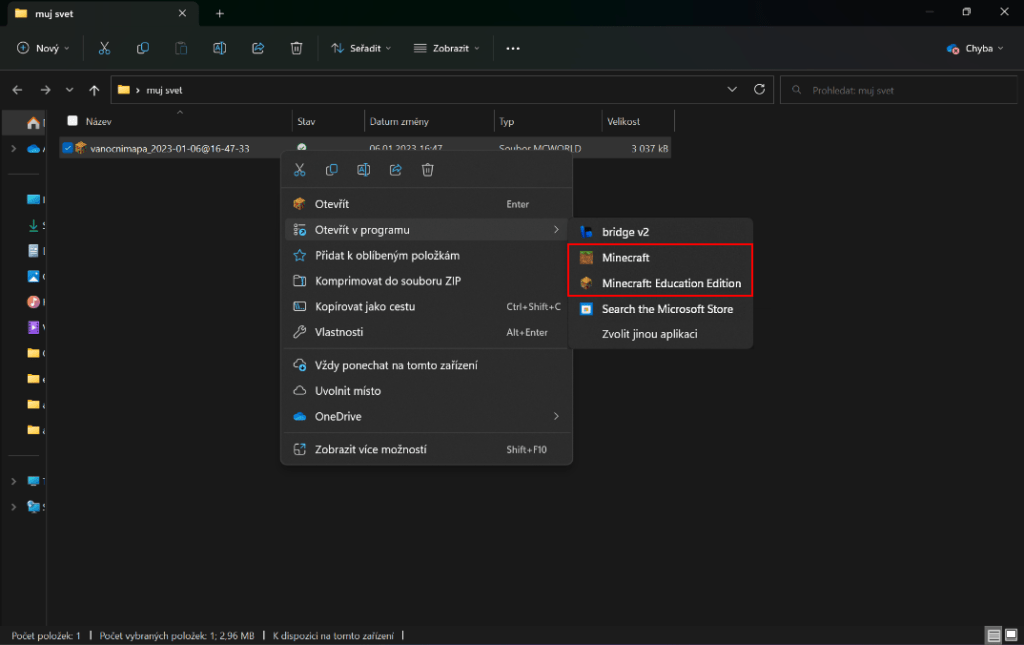
Task: Click the rename icon in context menu
Action: pyautogui.click(x=363, y=170)
